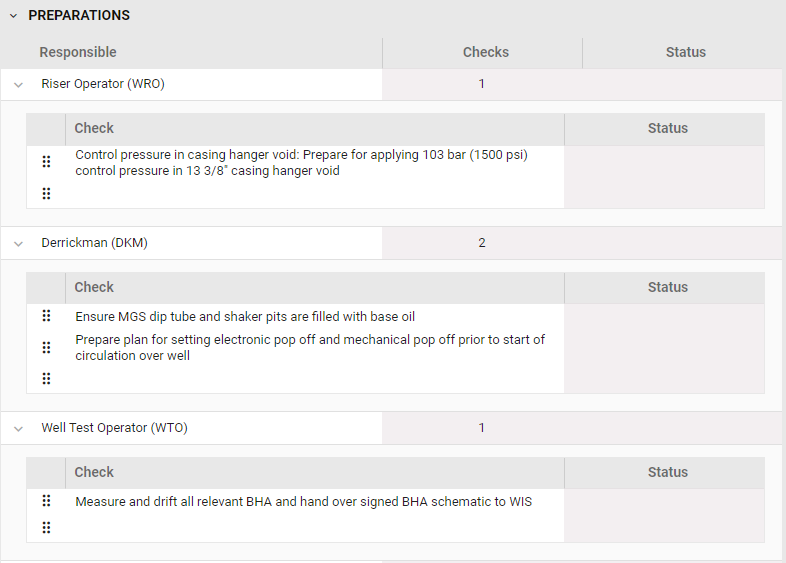Select the MGS dip tube base oil check

tap(244, 317)
